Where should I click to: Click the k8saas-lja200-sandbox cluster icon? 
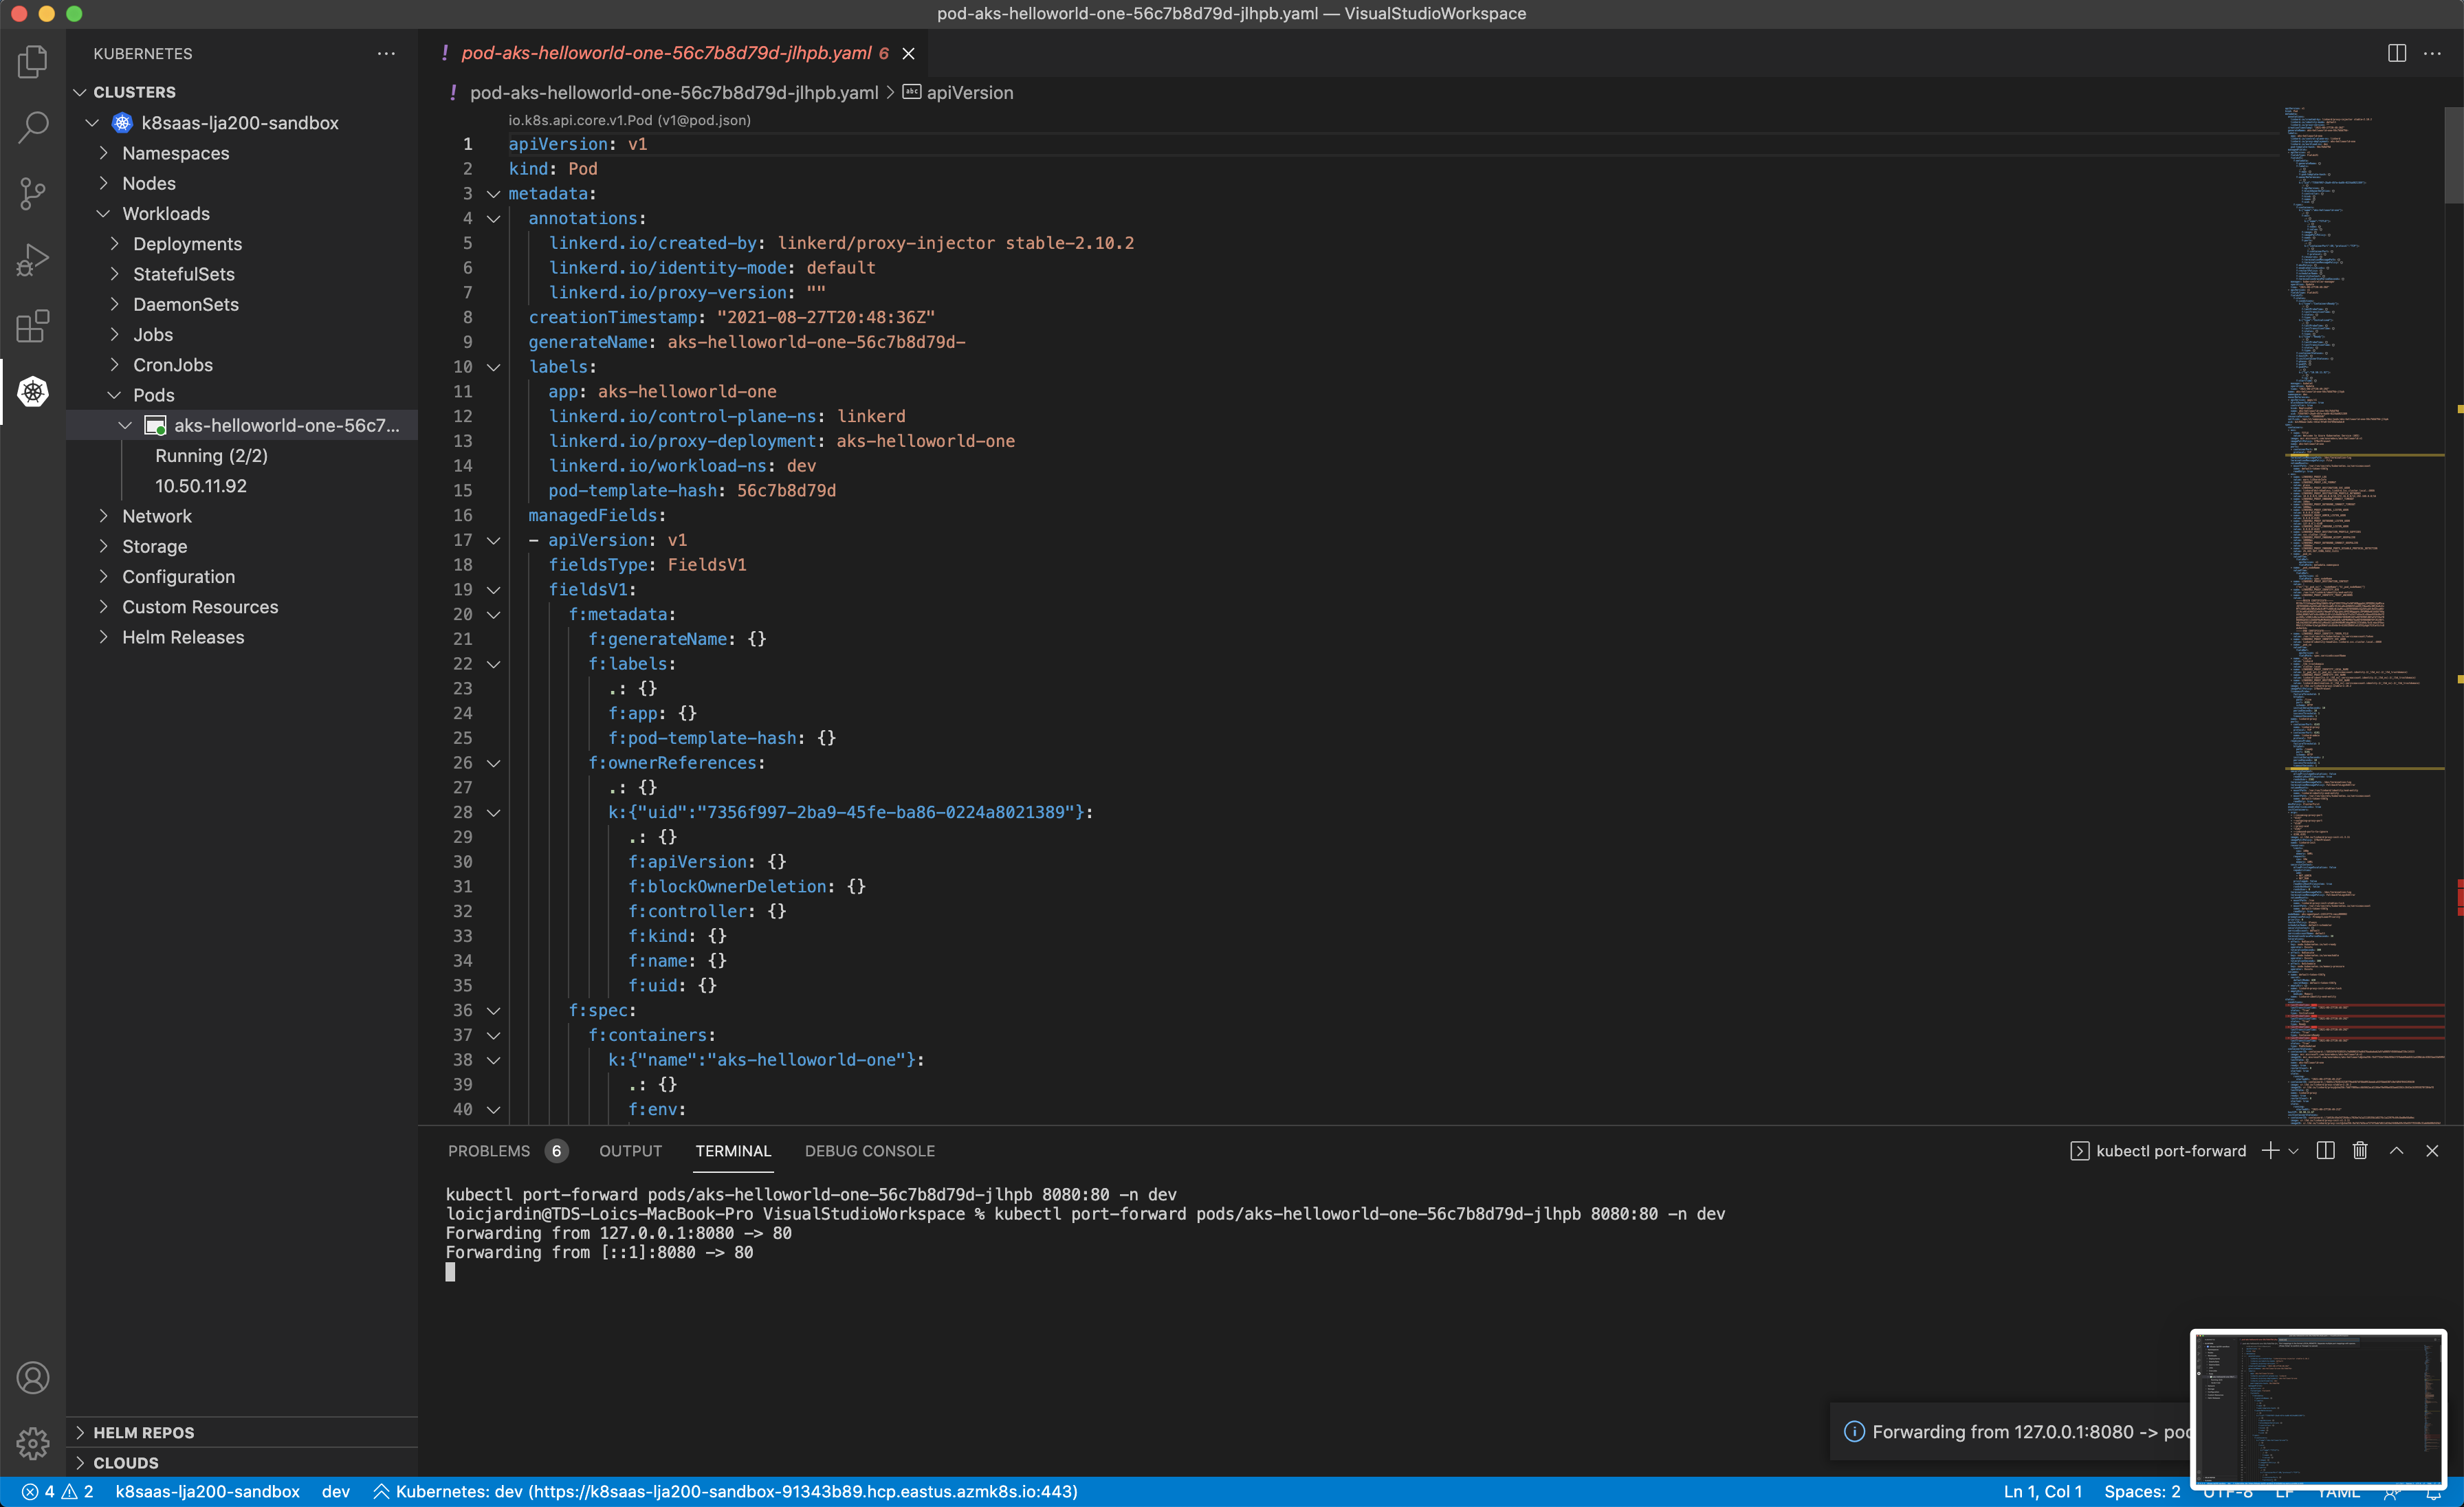coord(122,123)
